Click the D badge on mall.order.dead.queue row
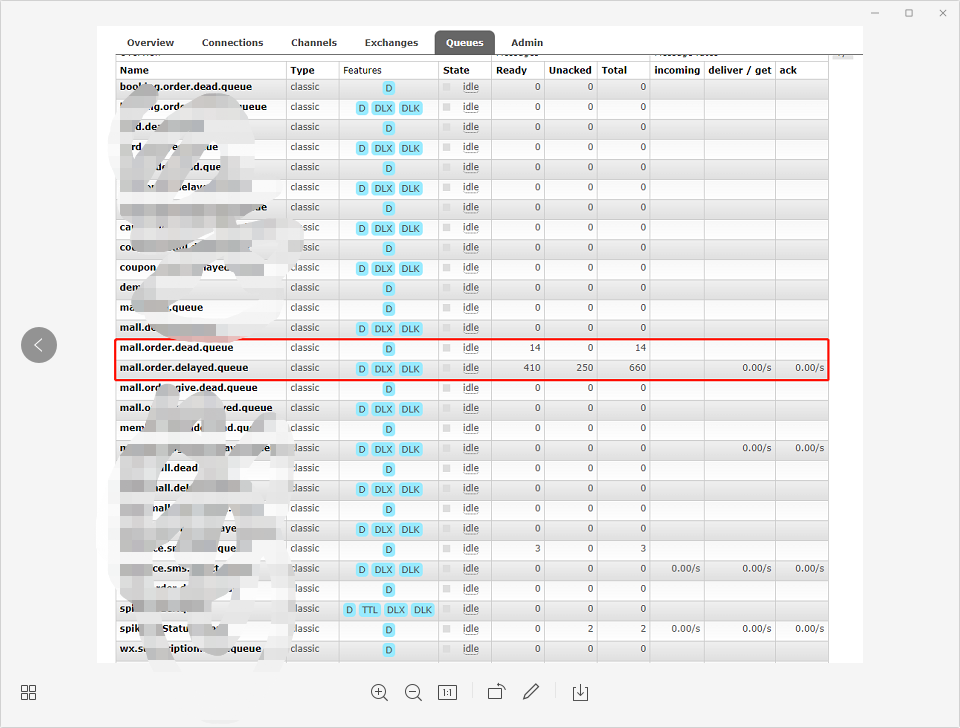This screenshot has width=960, height=728. pyautogui.click(x=388, y=348)
